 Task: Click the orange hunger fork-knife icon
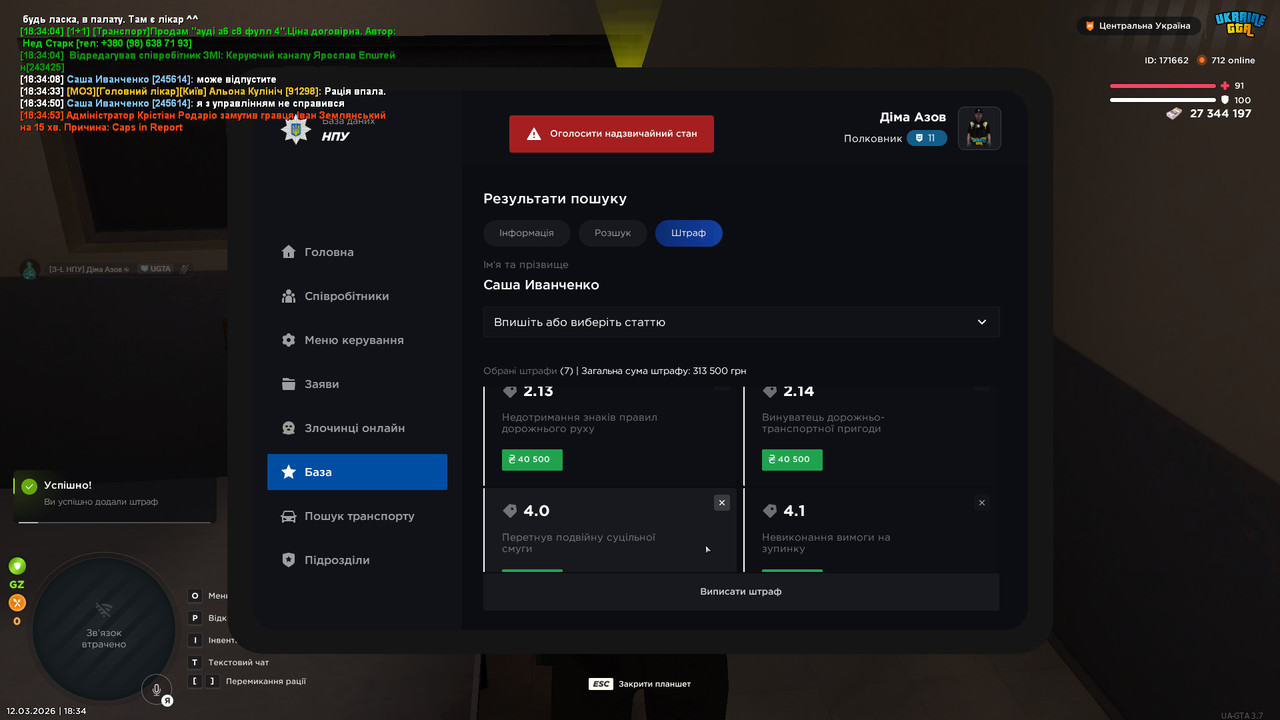pyautogui.click(x=17, y=603)
